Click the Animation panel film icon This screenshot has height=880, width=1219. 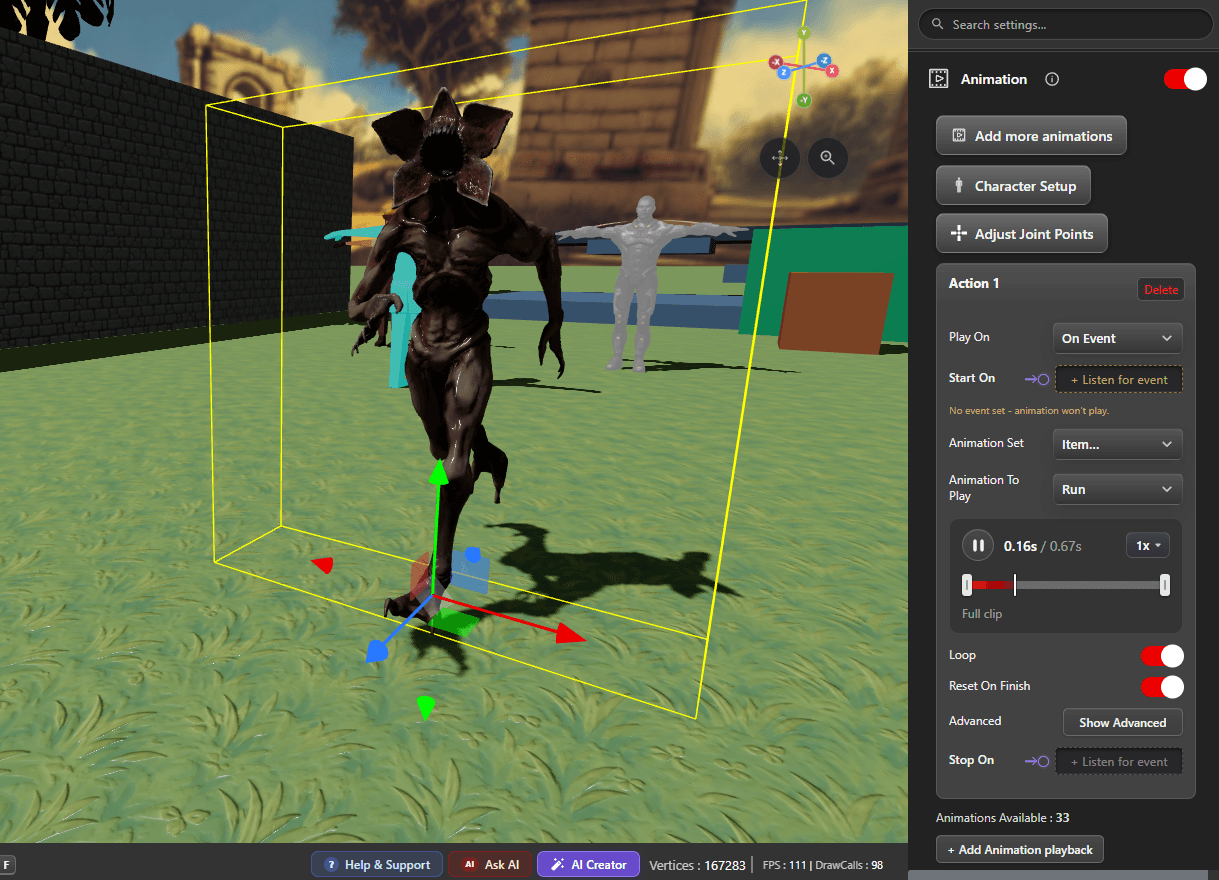point(938,79)
